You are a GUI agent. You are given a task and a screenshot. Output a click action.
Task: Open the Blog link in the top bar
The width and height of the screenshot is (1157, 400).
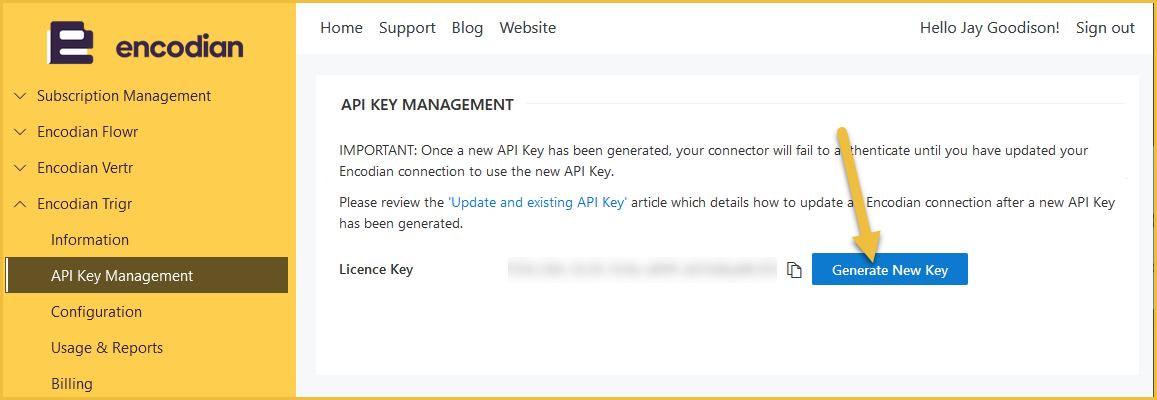coord(467,27)
